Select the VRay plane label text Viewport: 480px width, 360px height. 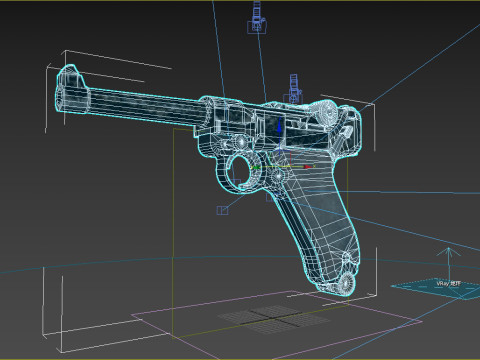tap(448, 284)
